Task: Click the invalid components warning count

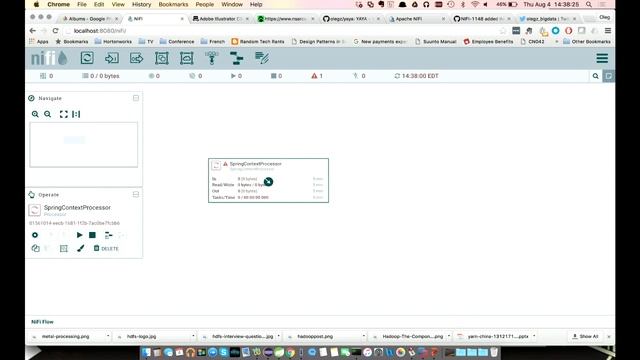Action: click(x=317, y=76)
